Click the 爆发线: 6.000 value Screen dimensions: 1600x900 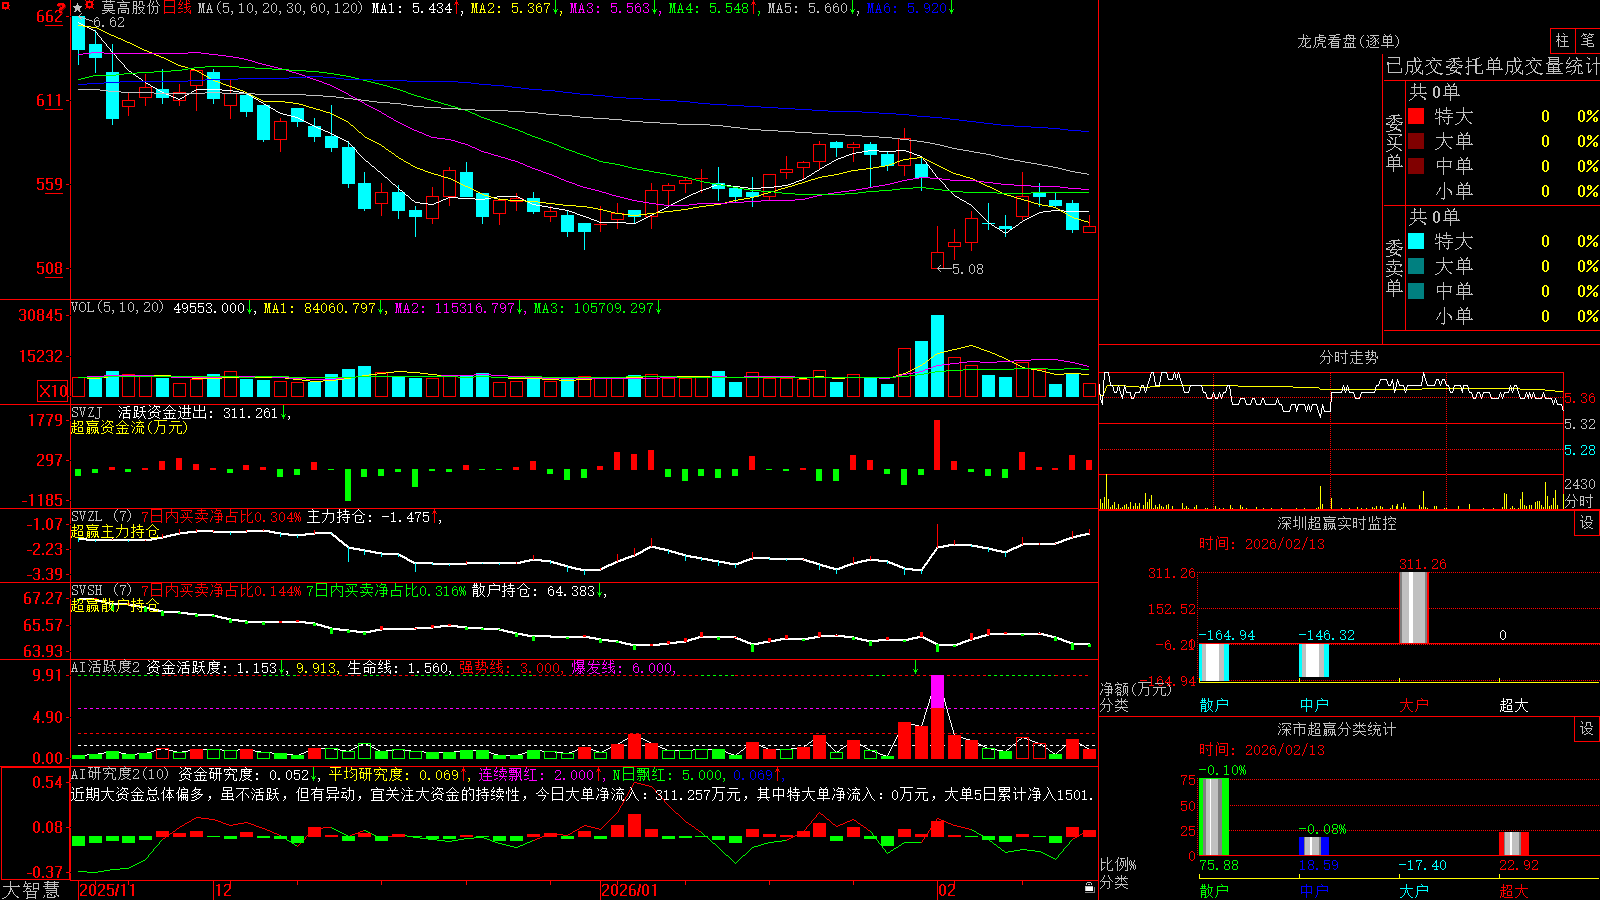pos(621,668)
